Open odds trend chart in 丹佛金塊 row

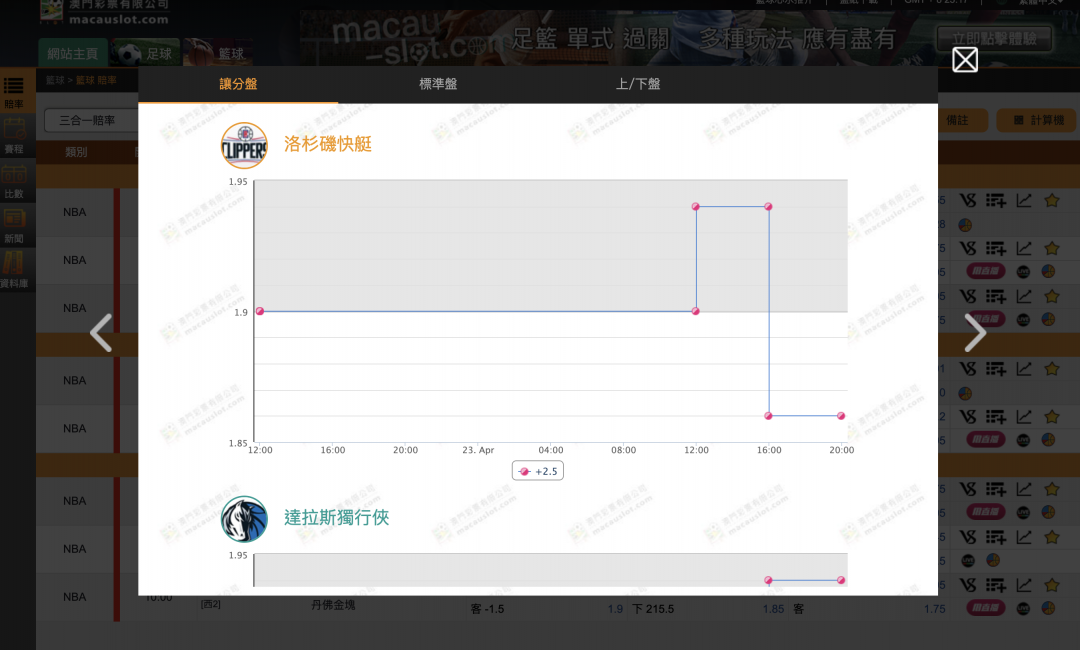[1024, 585]
